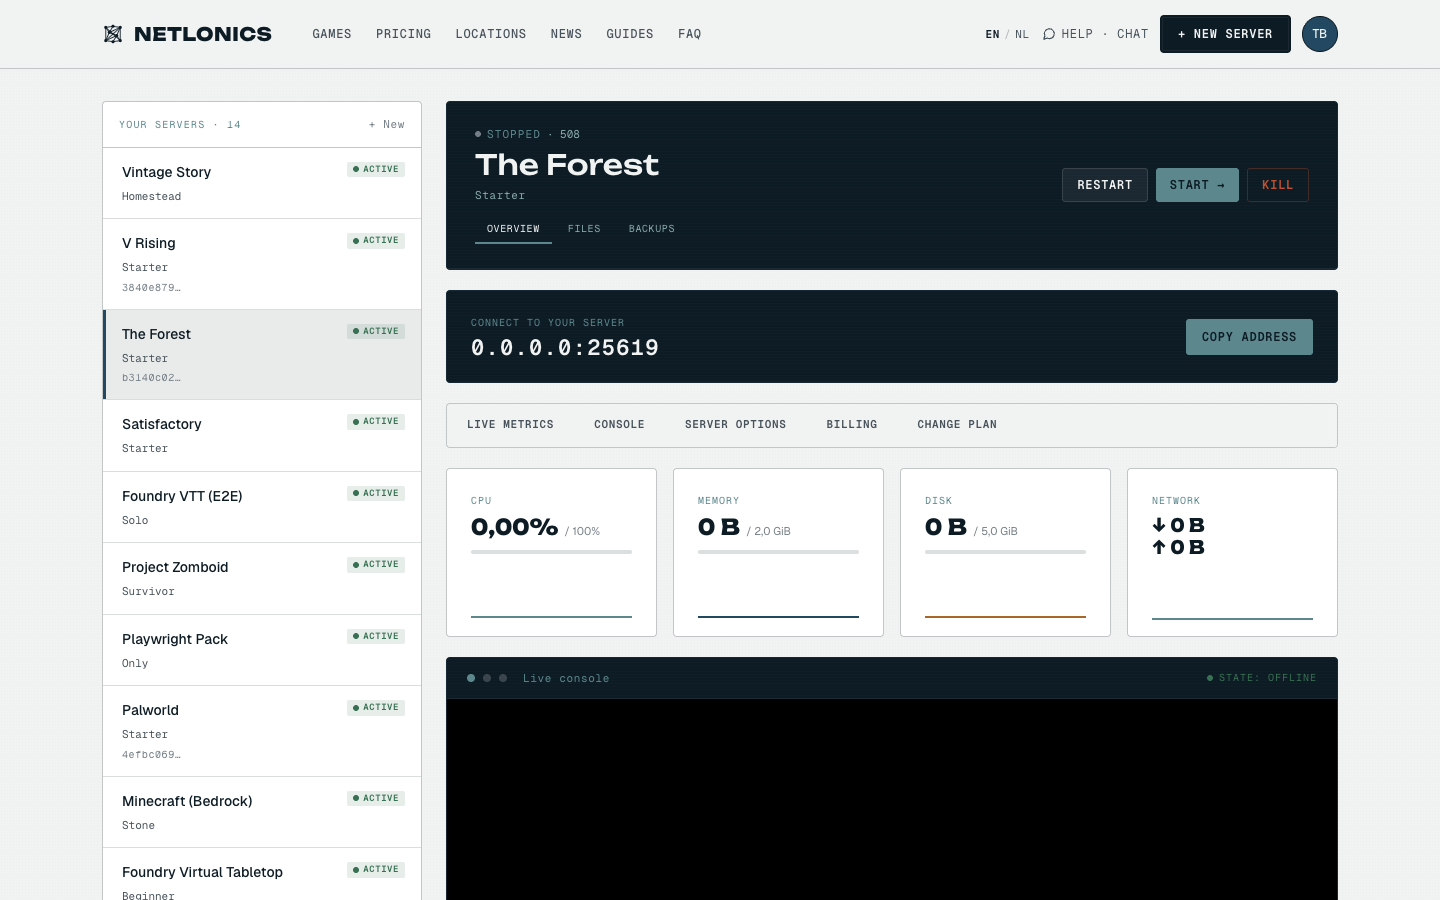Screen dimensions: 1440x900
Task: Click the Memory usage progress bar
Action: point(778,552)
